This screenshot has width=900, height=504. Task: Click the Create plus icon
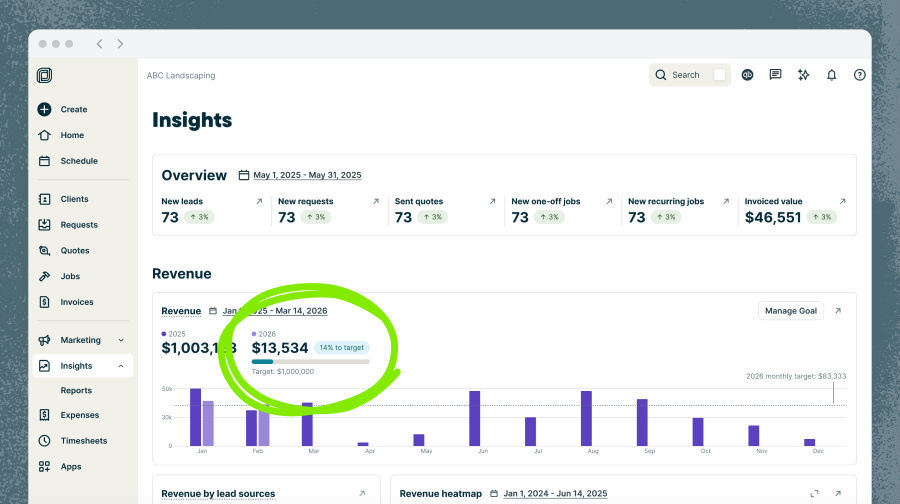44,109
